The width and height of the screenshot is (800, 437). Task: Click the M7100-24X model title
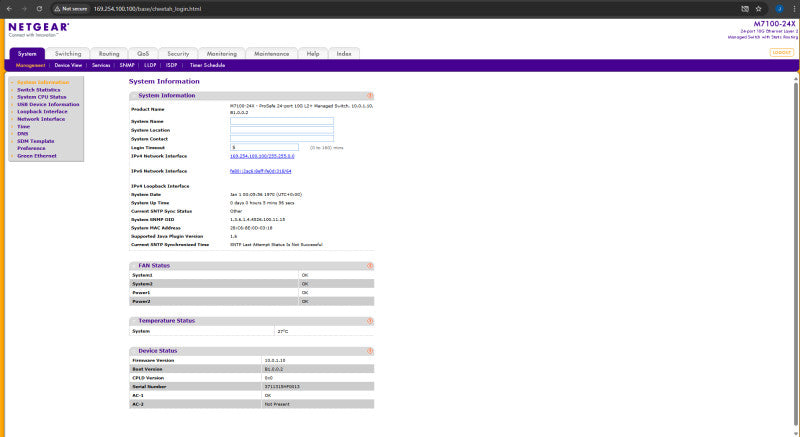pos(774,24)
